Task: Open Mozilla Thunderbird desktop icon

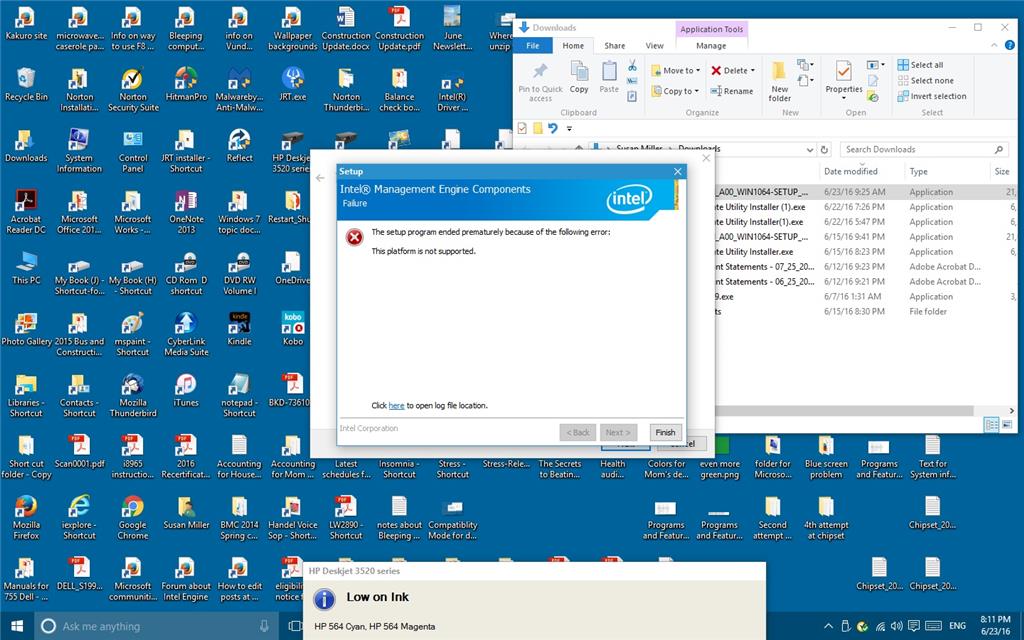Action: click(x=133, y=396)
